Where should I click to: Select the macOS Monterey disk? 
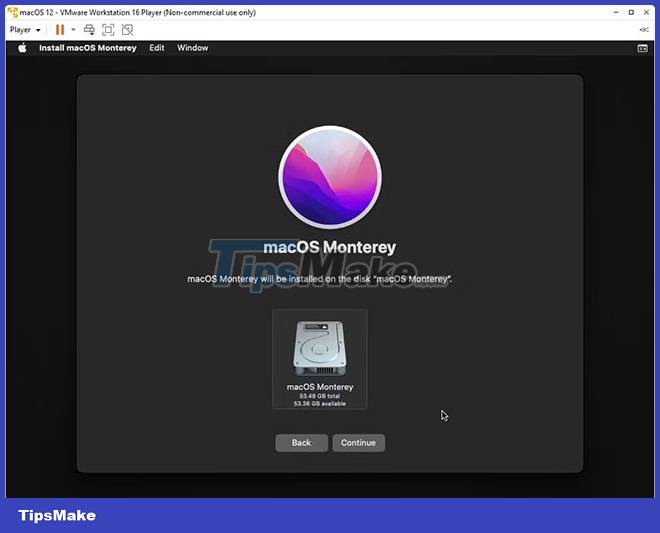pyautogui.click(x=320, y=359)
